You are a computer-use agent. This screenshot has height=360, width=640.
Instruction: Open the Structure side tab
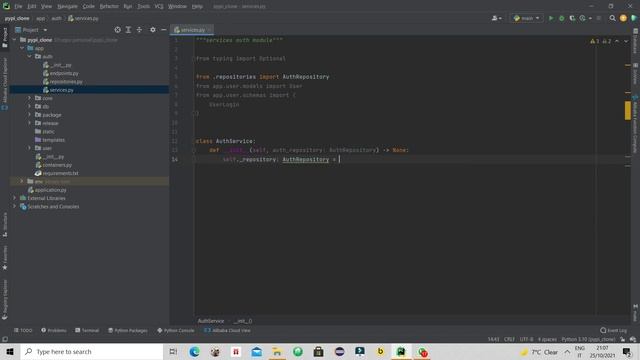[4, 225]
